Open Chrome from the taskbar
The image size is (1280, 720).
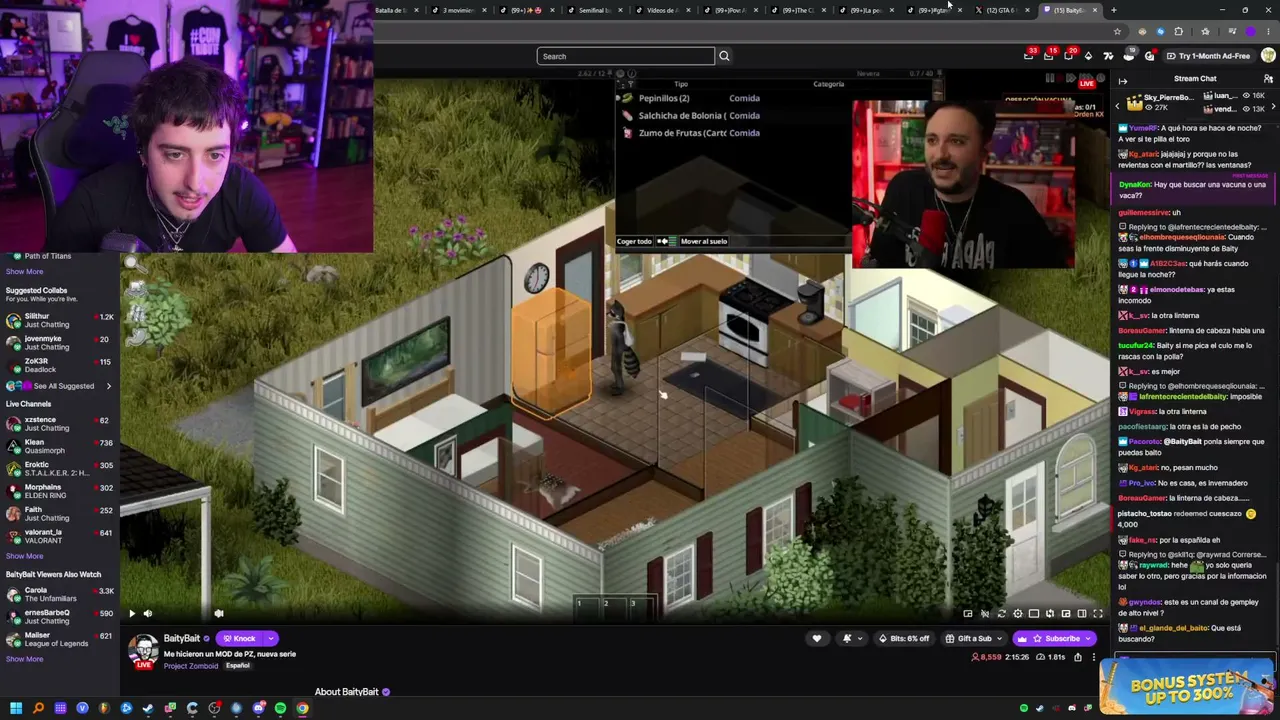click(x=302, y=709)
